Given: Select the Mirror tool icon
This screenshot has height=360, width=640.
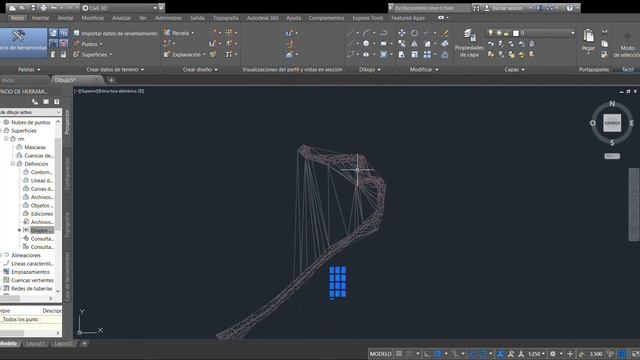Looking at the screenshot, I should [x=414, y=44].
